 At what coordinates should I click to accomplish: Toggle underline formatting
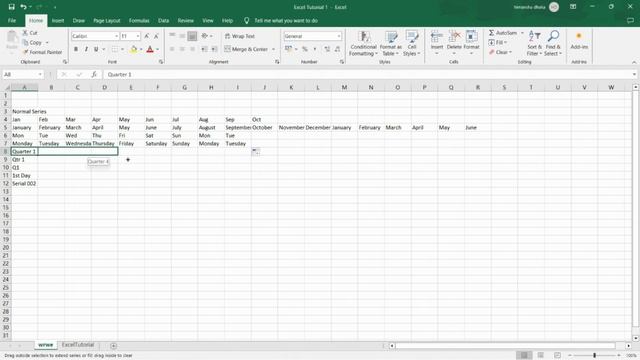click(96, 49)
